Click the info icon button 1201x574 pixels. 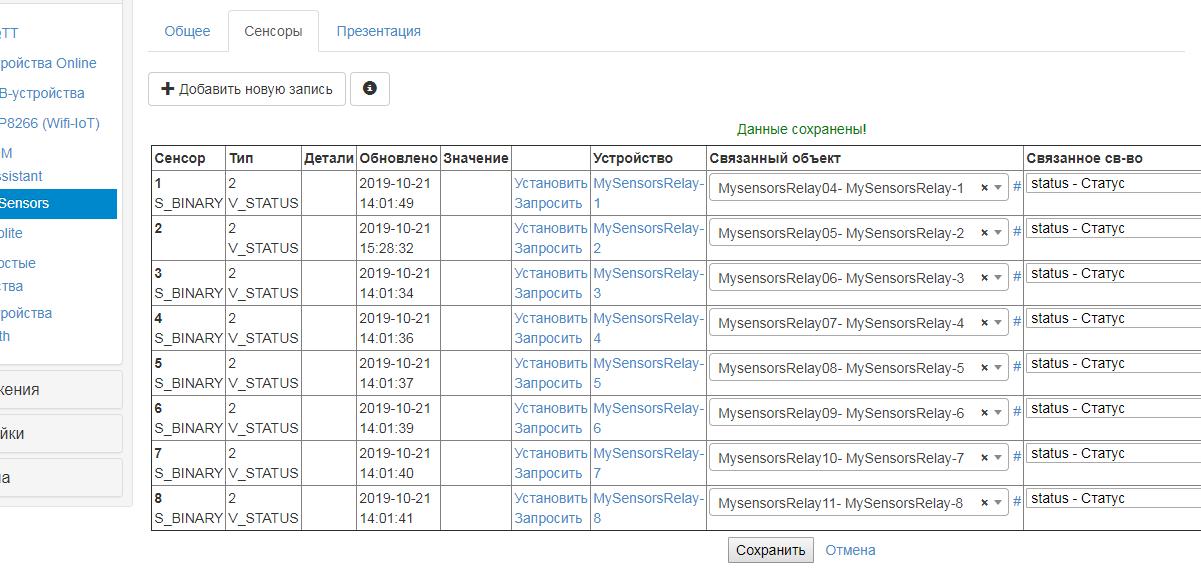coord(370,88)
